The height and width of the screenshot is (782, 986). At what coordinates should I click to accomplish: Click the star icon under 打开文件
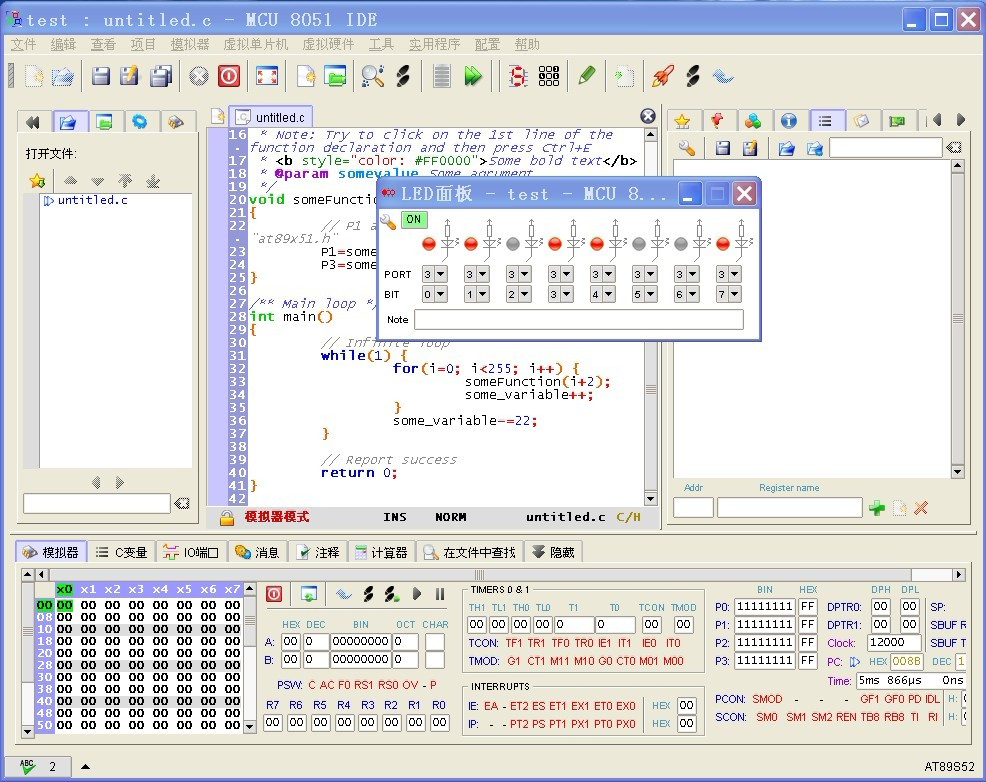37,182
